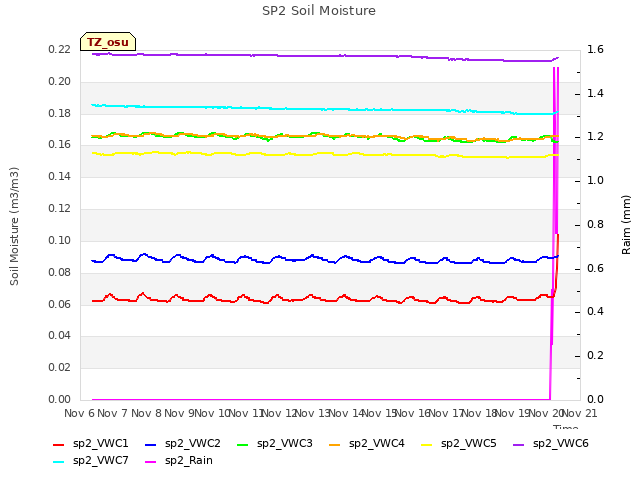Click the yellow sp2_VWC5 legend swatch
This screenshot has height=480, width=640.
pyautogui.click(x=427, y=445)
